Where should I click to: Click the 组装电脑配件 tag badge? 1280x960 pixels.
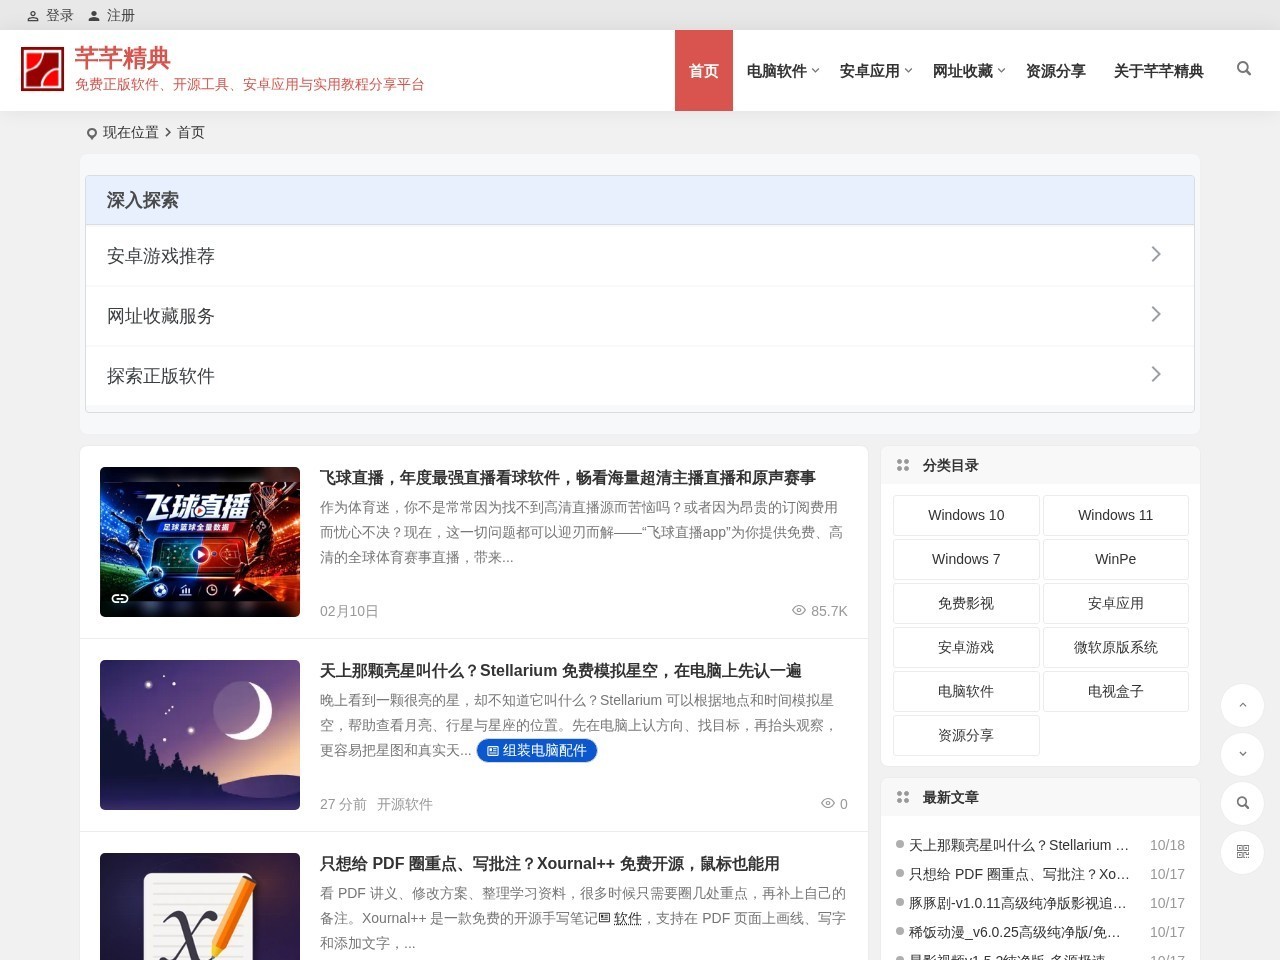[x=537, y=750]
